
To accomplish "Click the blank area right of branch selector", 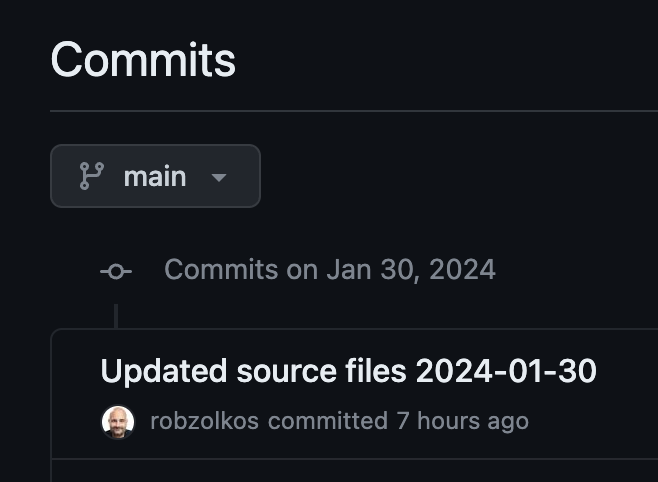I will tap(450, 176).
